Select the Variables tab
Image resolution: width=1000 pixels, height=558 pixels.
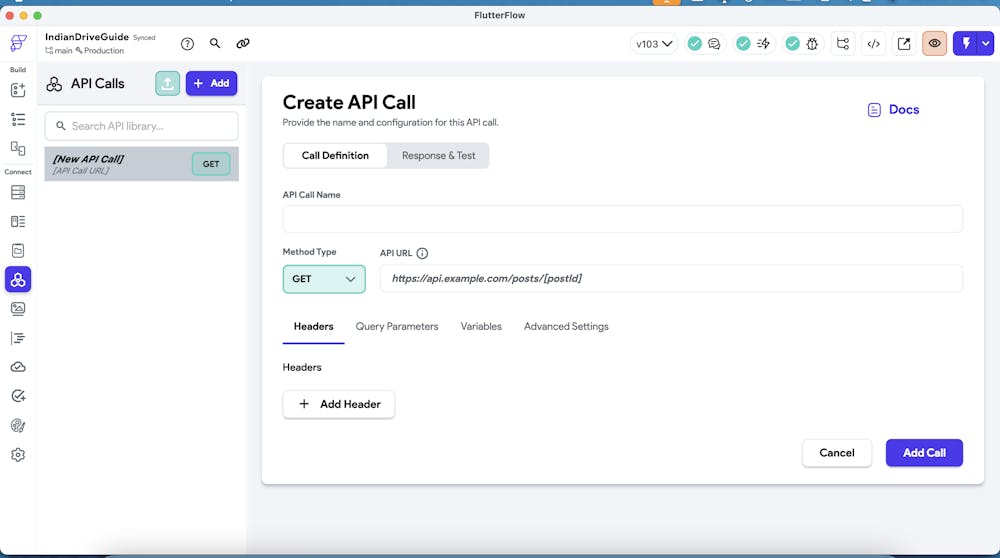[x=481, y=327]
